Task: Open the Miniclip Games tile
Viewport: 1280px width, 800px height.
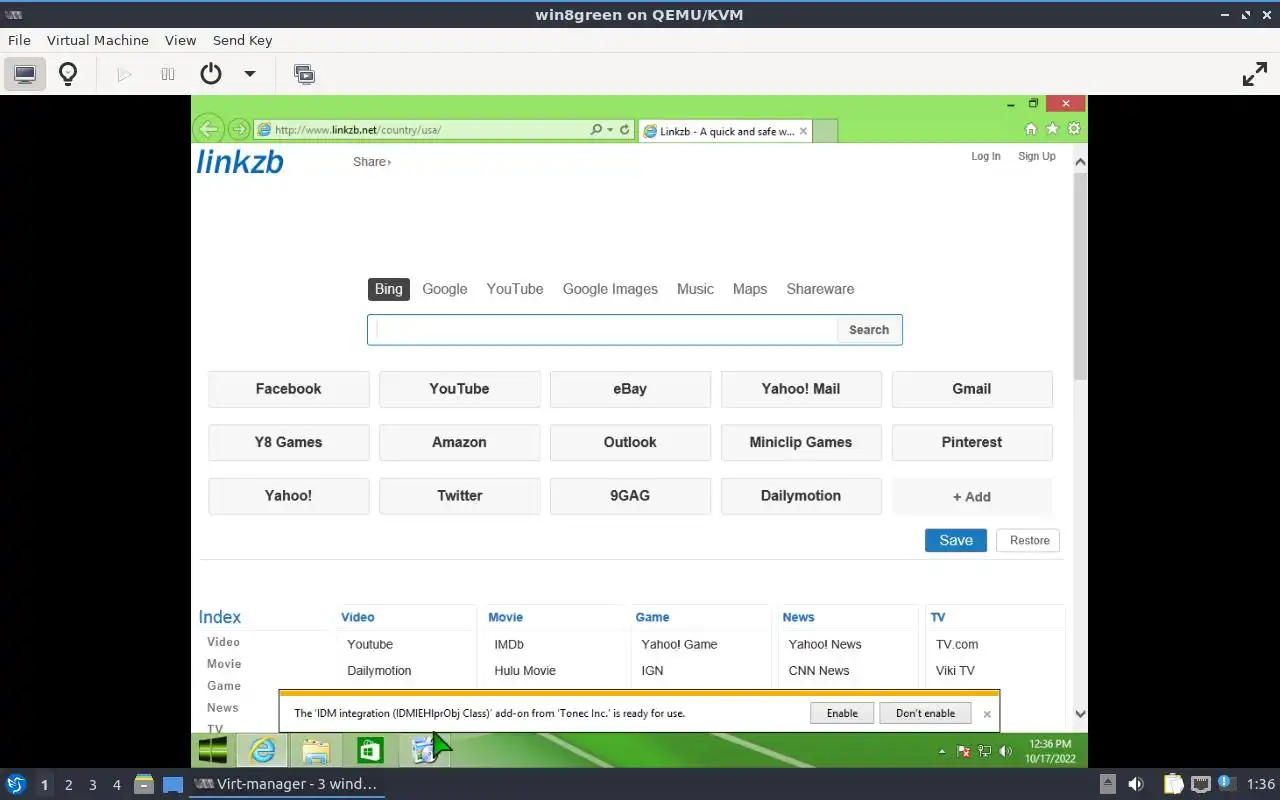Action: coord(801,442)
